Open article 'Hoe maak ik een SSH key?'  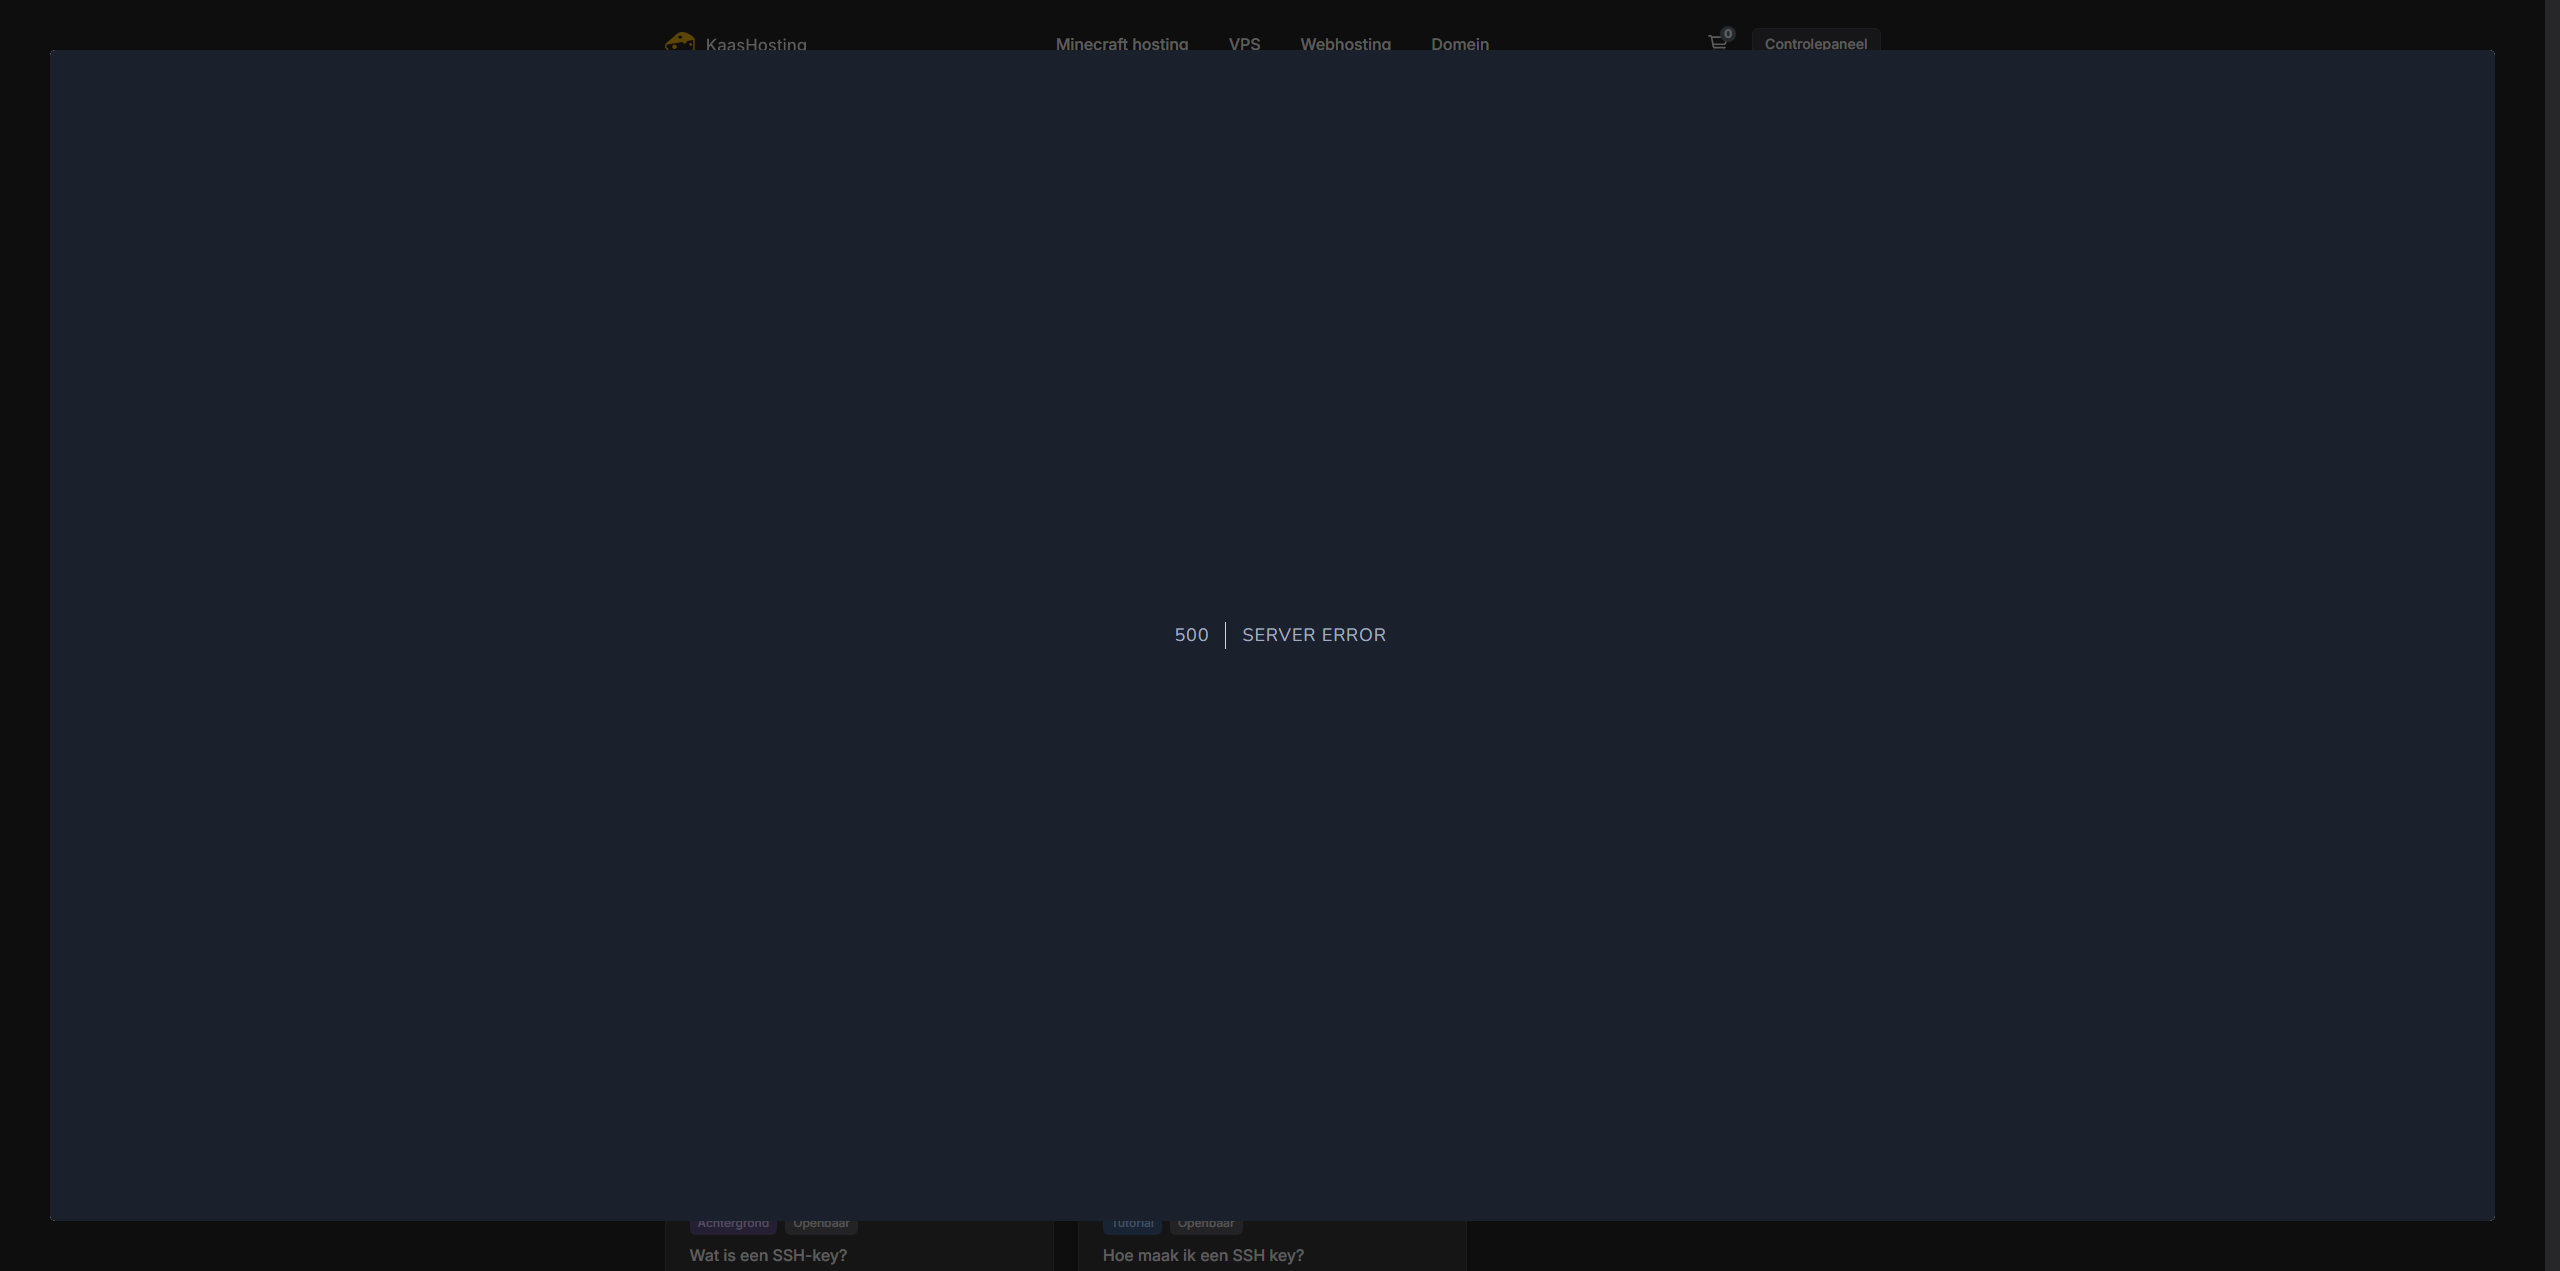coord(1202,1255)
